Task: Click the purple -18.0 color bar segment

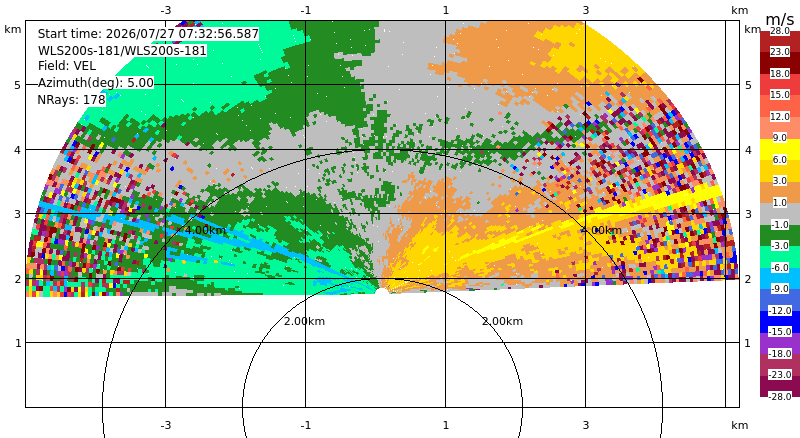Action: click(x=780, y=344)
